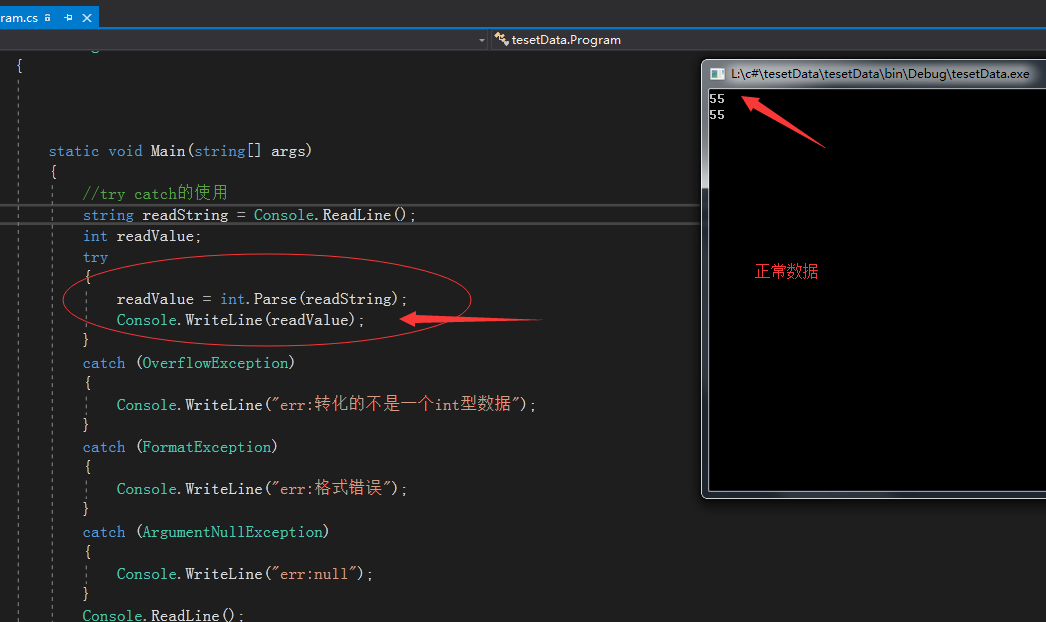Click the console window's application icon
The image size is (1046, 622).
point(717,74)
